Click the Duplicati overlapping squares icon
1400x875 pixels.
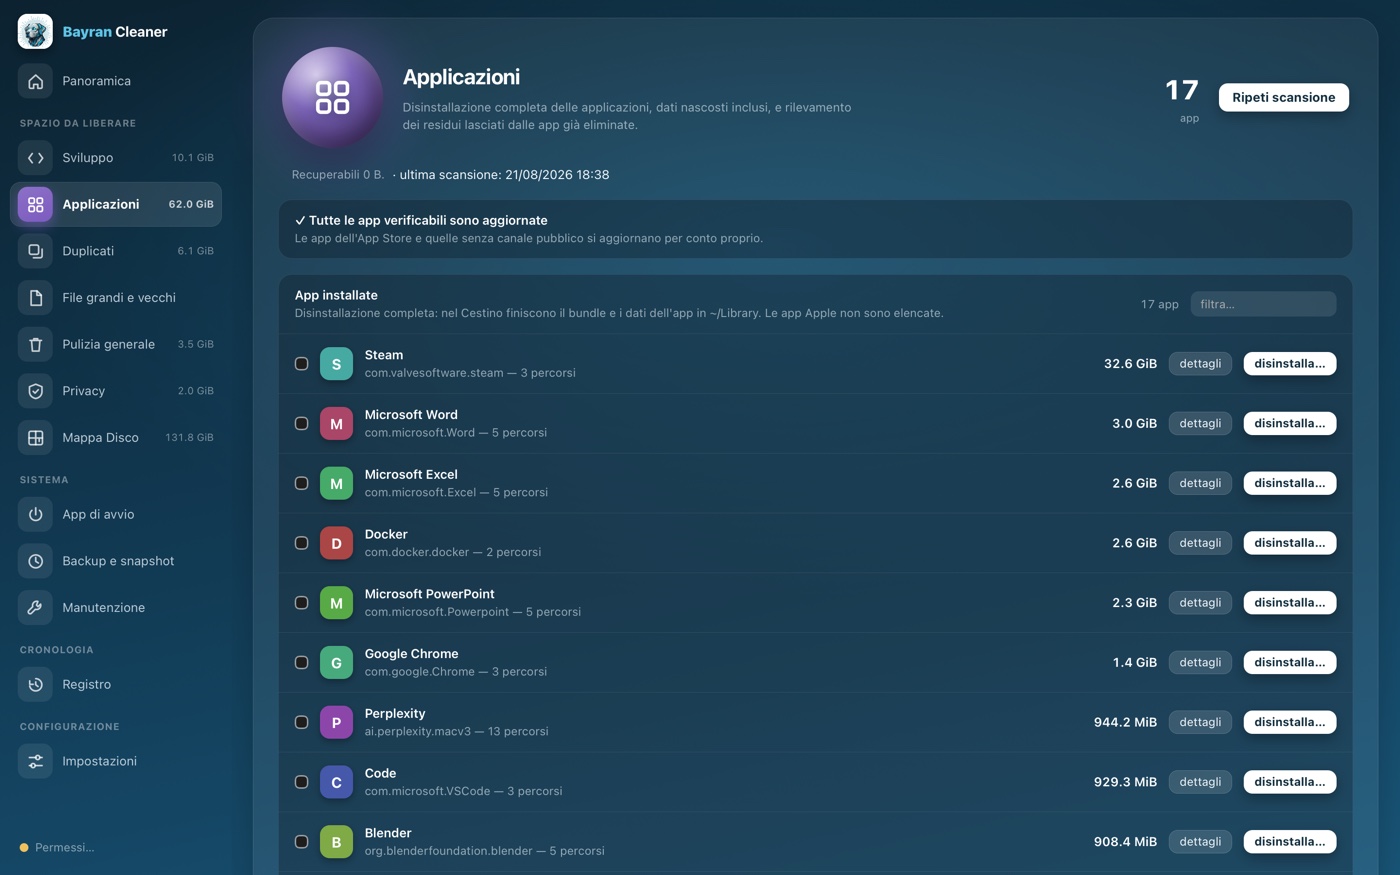coord(35,251)
